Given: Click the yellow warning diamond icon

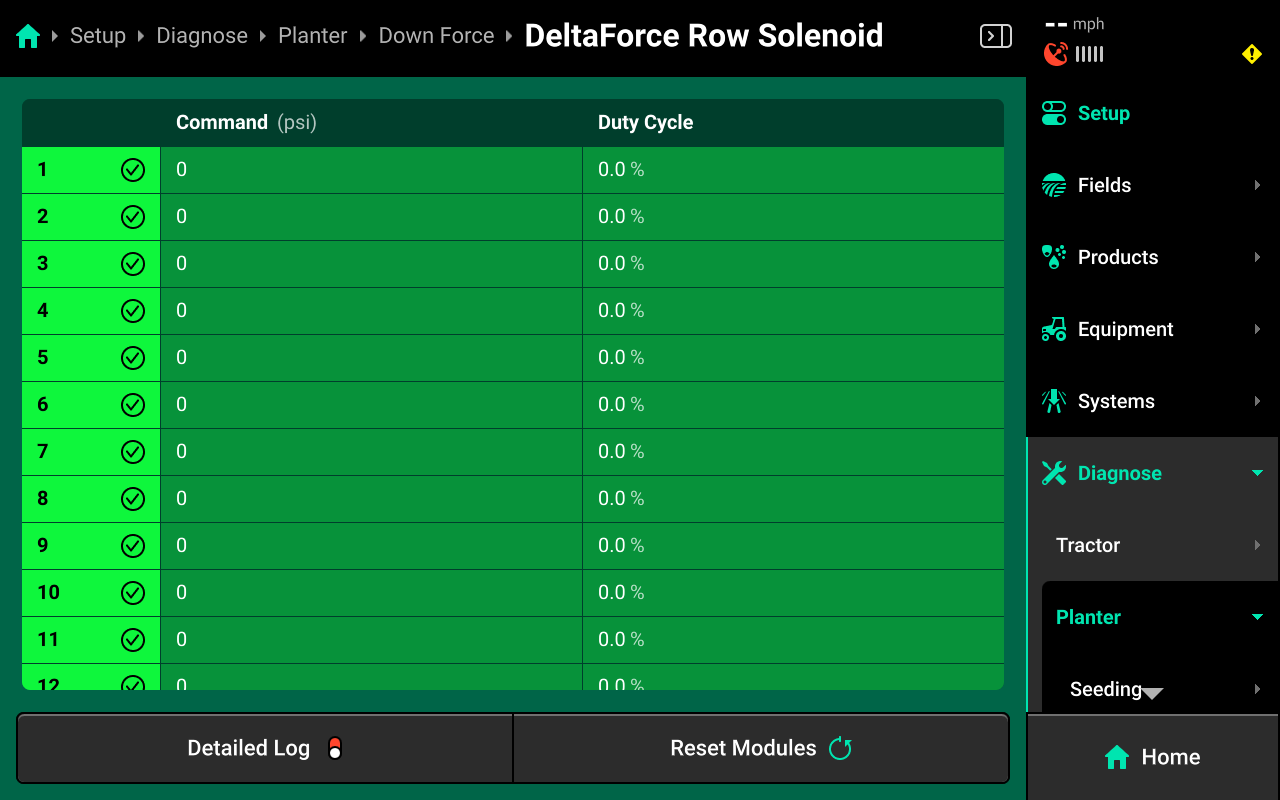Looking at the screenshot, I should 1252,54.
